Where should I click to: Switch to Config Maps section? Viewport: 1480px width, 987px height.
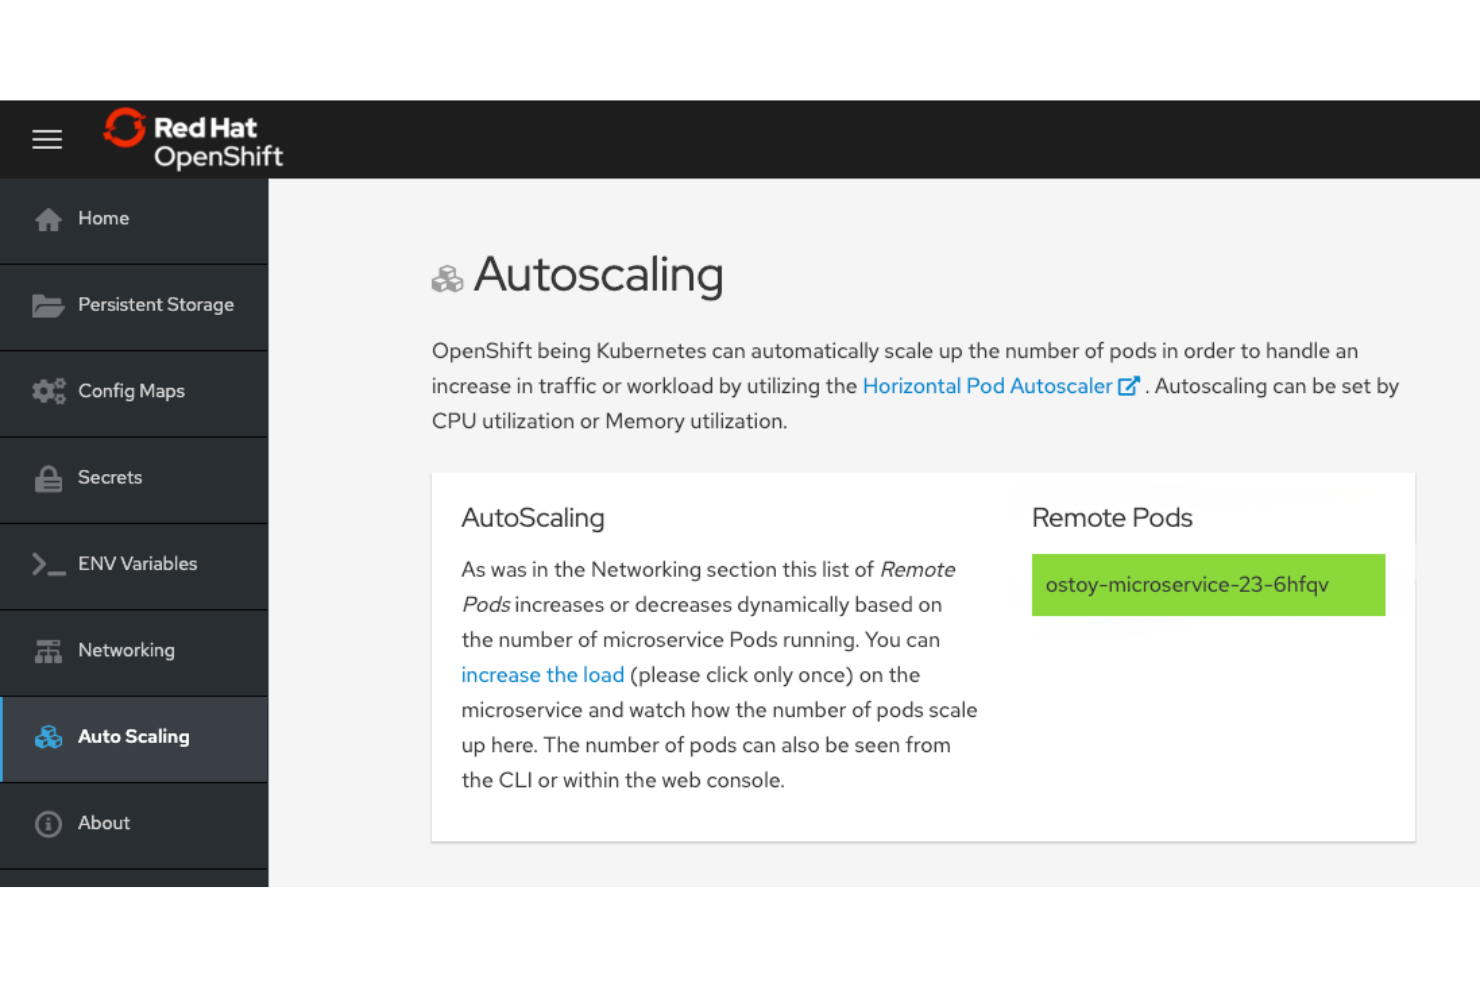pos(131,391)
